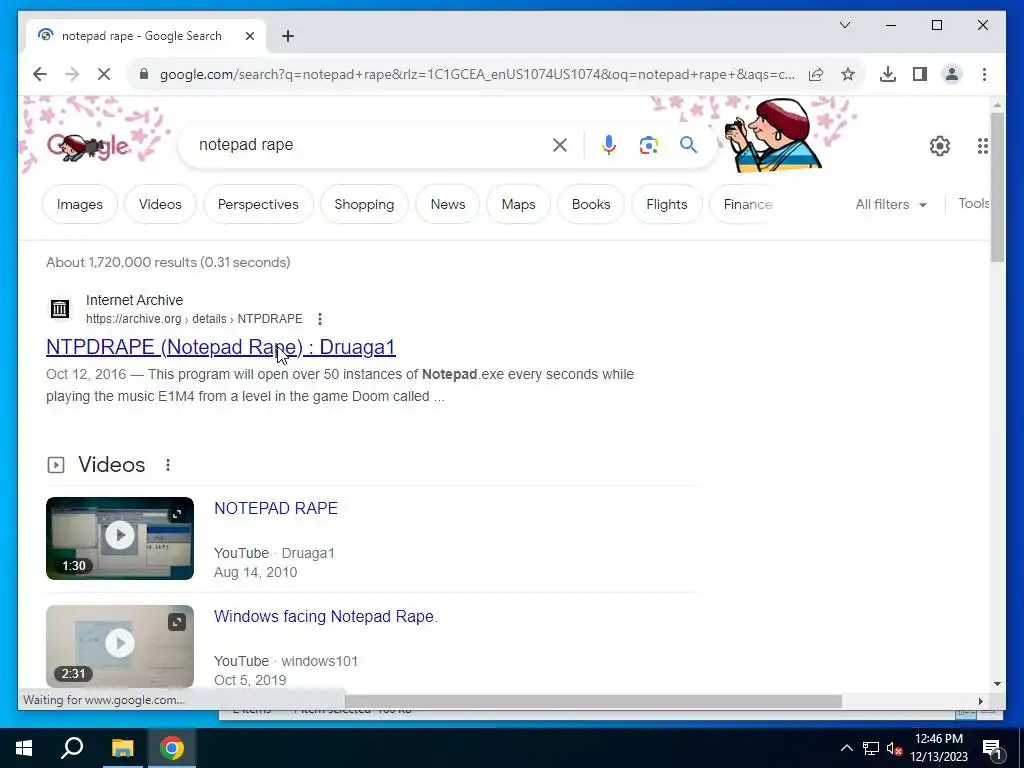
Task: Open the NOTEPAD RAPE video title link
Action: point(276,508)
